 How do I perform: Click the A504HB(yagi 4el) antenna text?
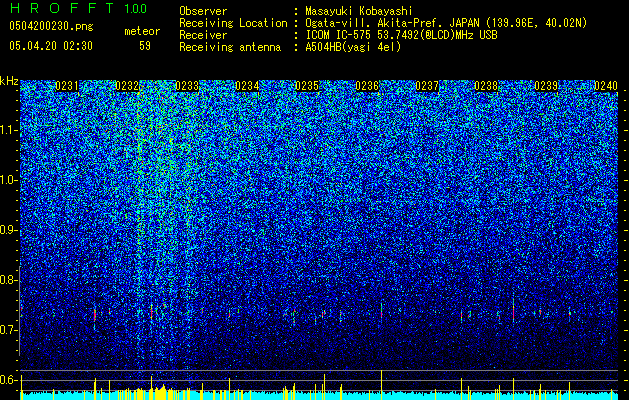point(353,47)
